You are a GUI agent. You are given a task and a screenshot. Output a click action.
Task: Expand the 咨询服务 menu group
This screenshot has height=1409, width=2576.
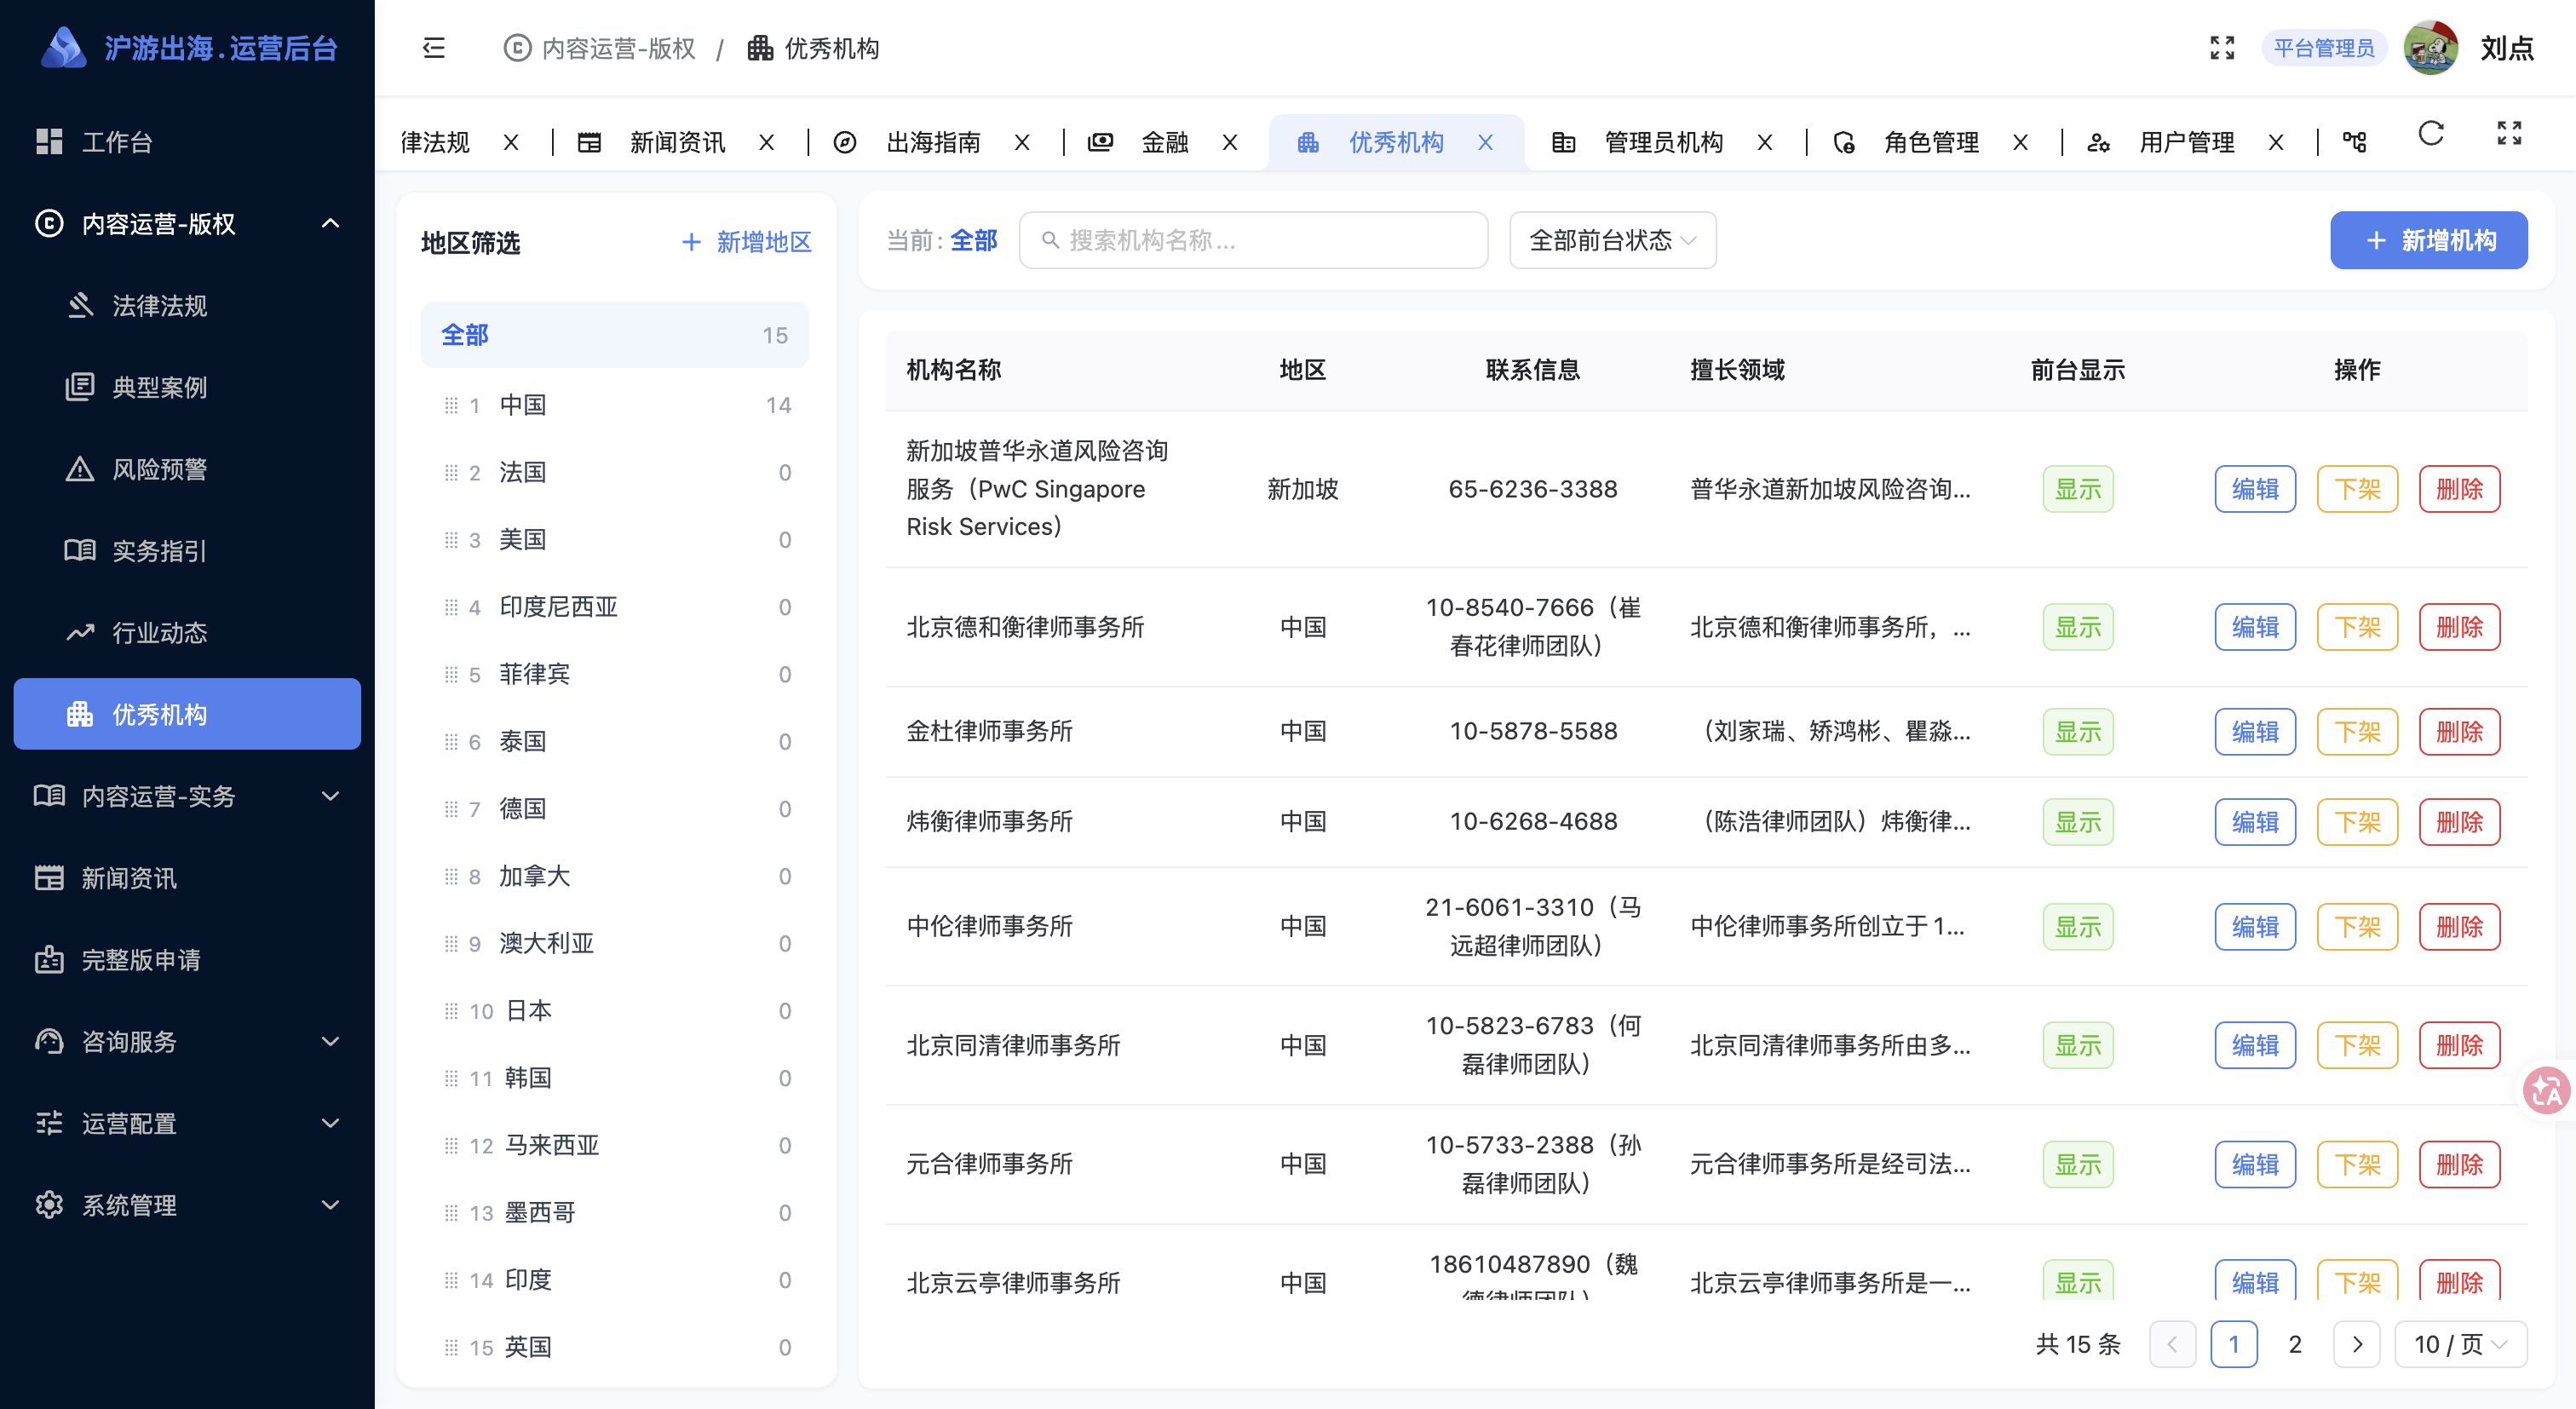(187, 1042)
